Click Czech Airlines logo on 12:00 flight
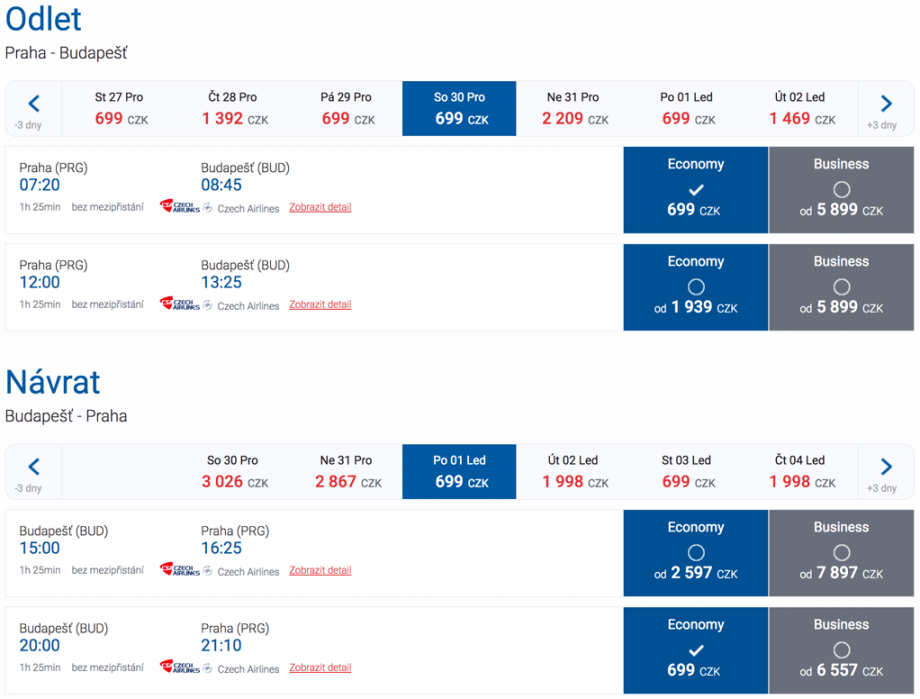920x699 pixels. click(x=180, y=304)
